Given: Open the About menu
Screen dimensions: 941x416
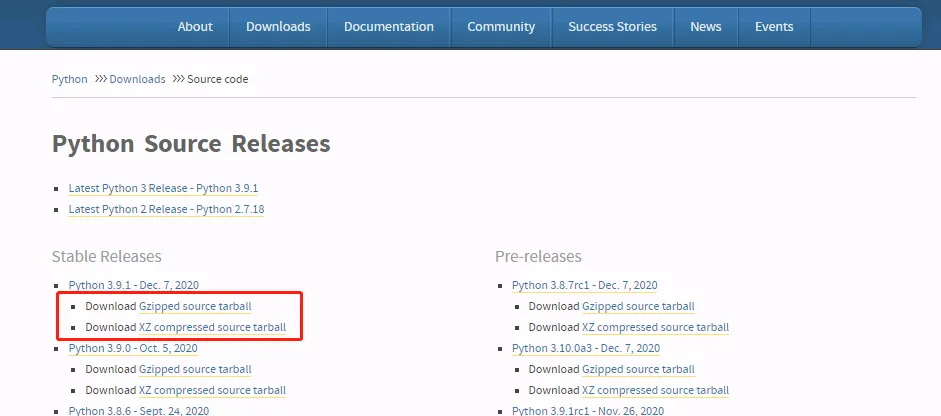Looking at the screenshot, I should click(195, 27).
